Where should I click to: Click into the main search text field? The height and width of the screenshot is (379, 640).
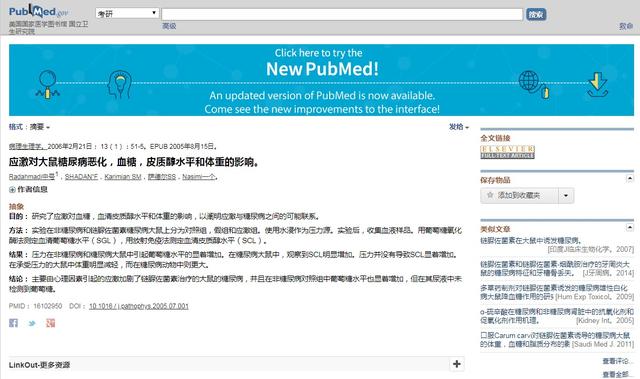point(342,15)
